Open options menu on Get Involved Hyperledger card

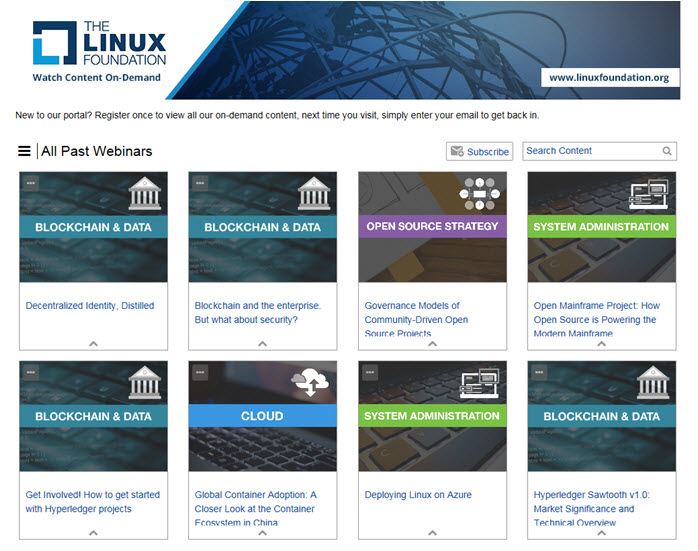pyautogui.click(x=31, y=373)
